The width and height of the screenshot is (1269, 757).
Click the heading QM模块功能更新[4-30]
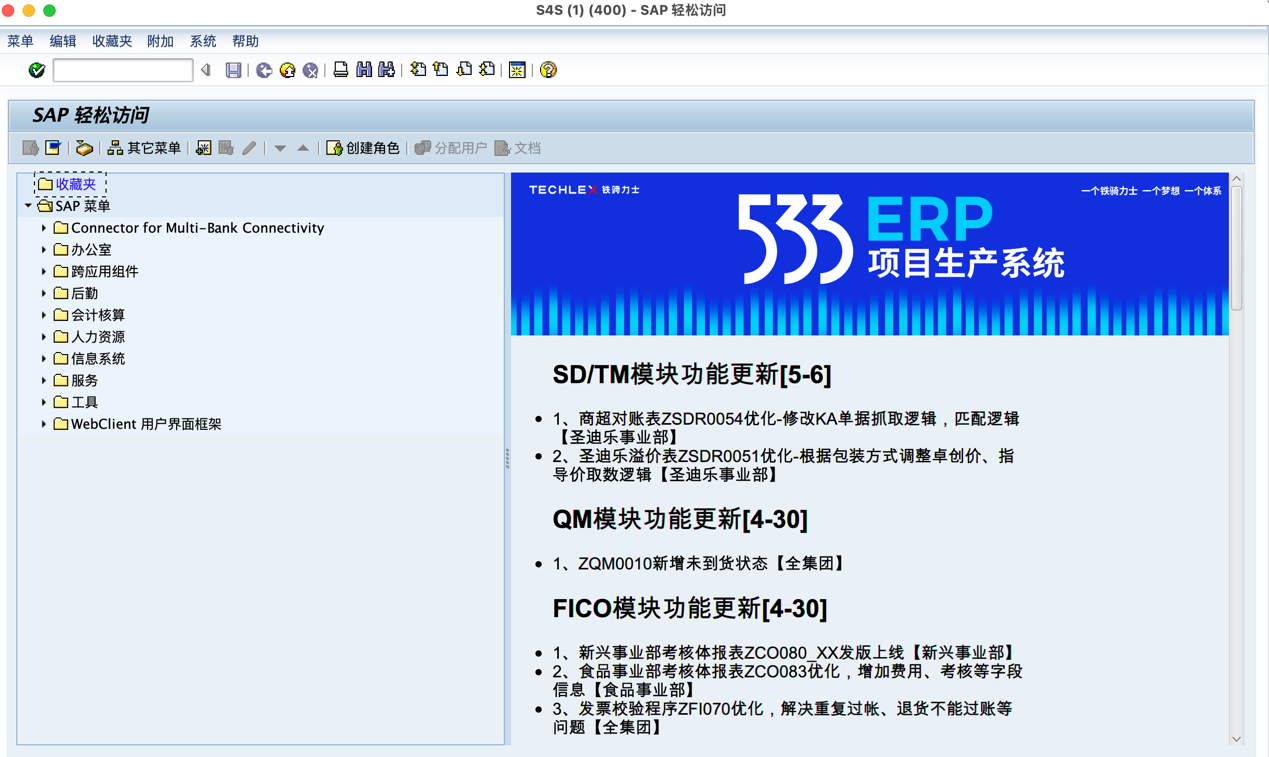(680, 519)
